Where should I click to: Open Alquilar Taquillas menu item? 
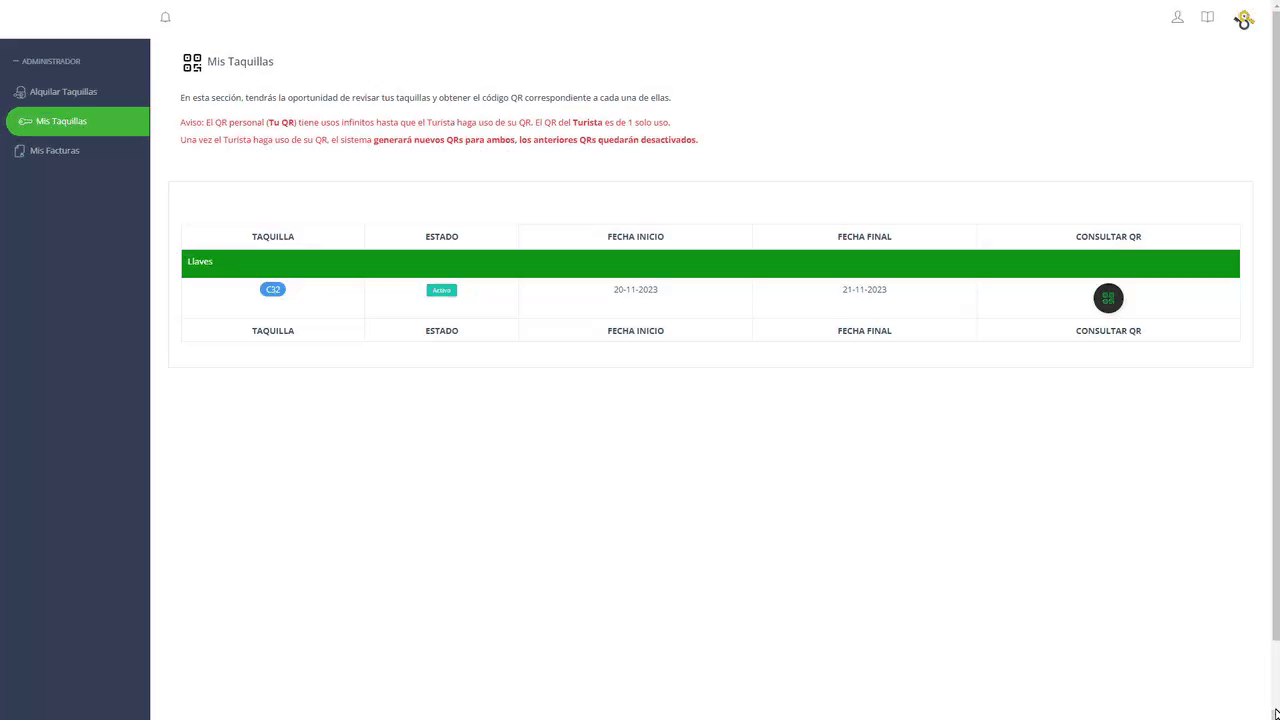click(x=63, y=92)
